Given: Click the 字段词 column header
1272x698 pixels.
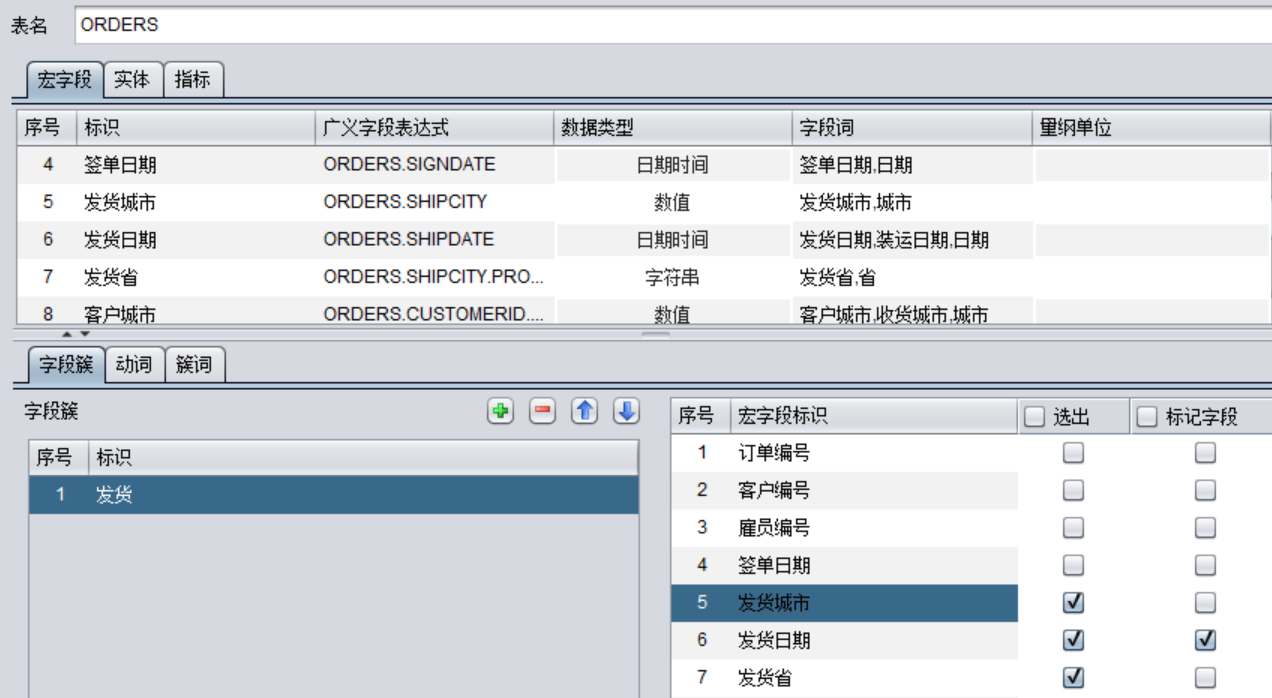Looking at the screenshot, I should (911, 128).
